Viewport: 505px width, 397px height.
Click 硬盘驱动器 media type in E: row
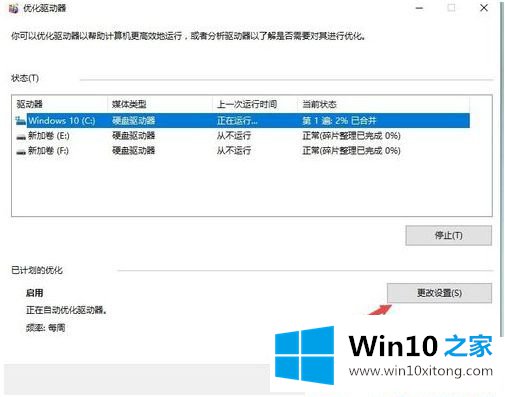(133, 136)
